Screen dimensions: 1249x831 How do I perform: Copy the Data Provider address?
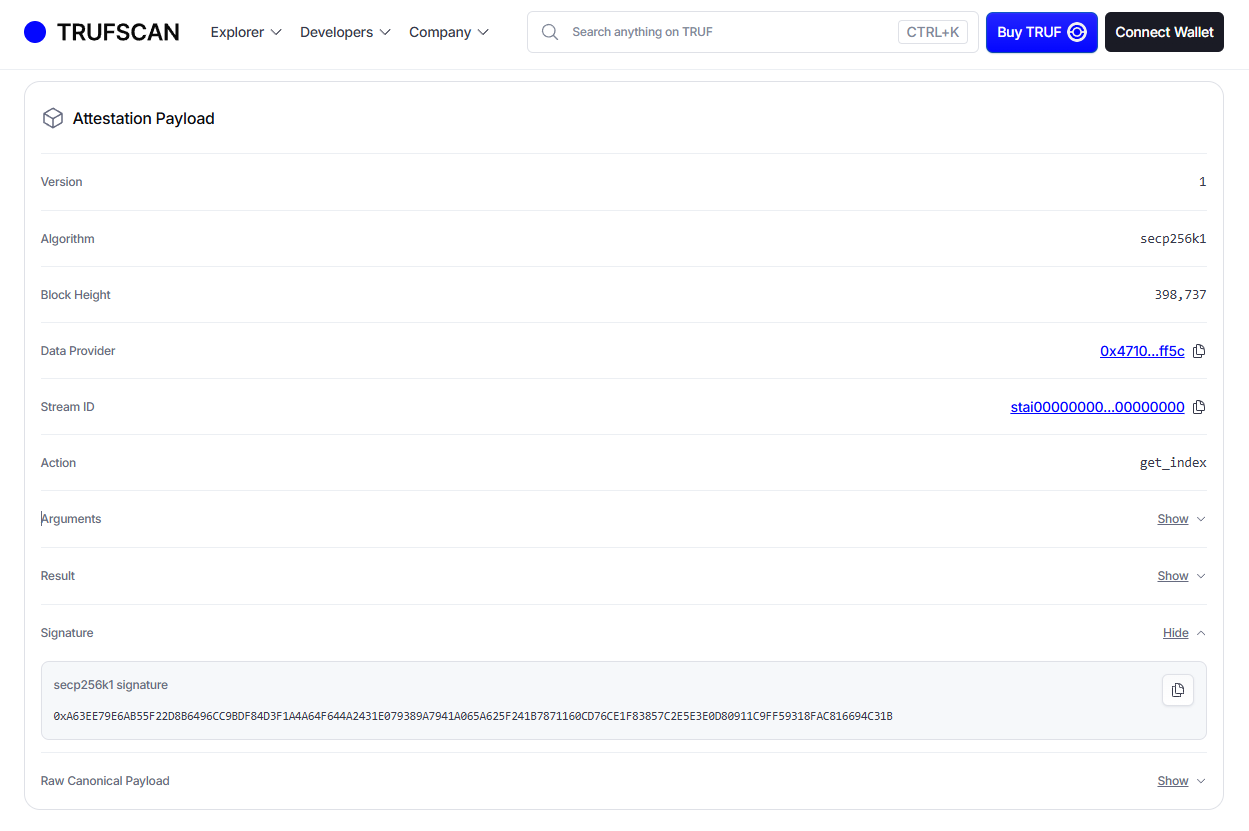pos(1199,350)
